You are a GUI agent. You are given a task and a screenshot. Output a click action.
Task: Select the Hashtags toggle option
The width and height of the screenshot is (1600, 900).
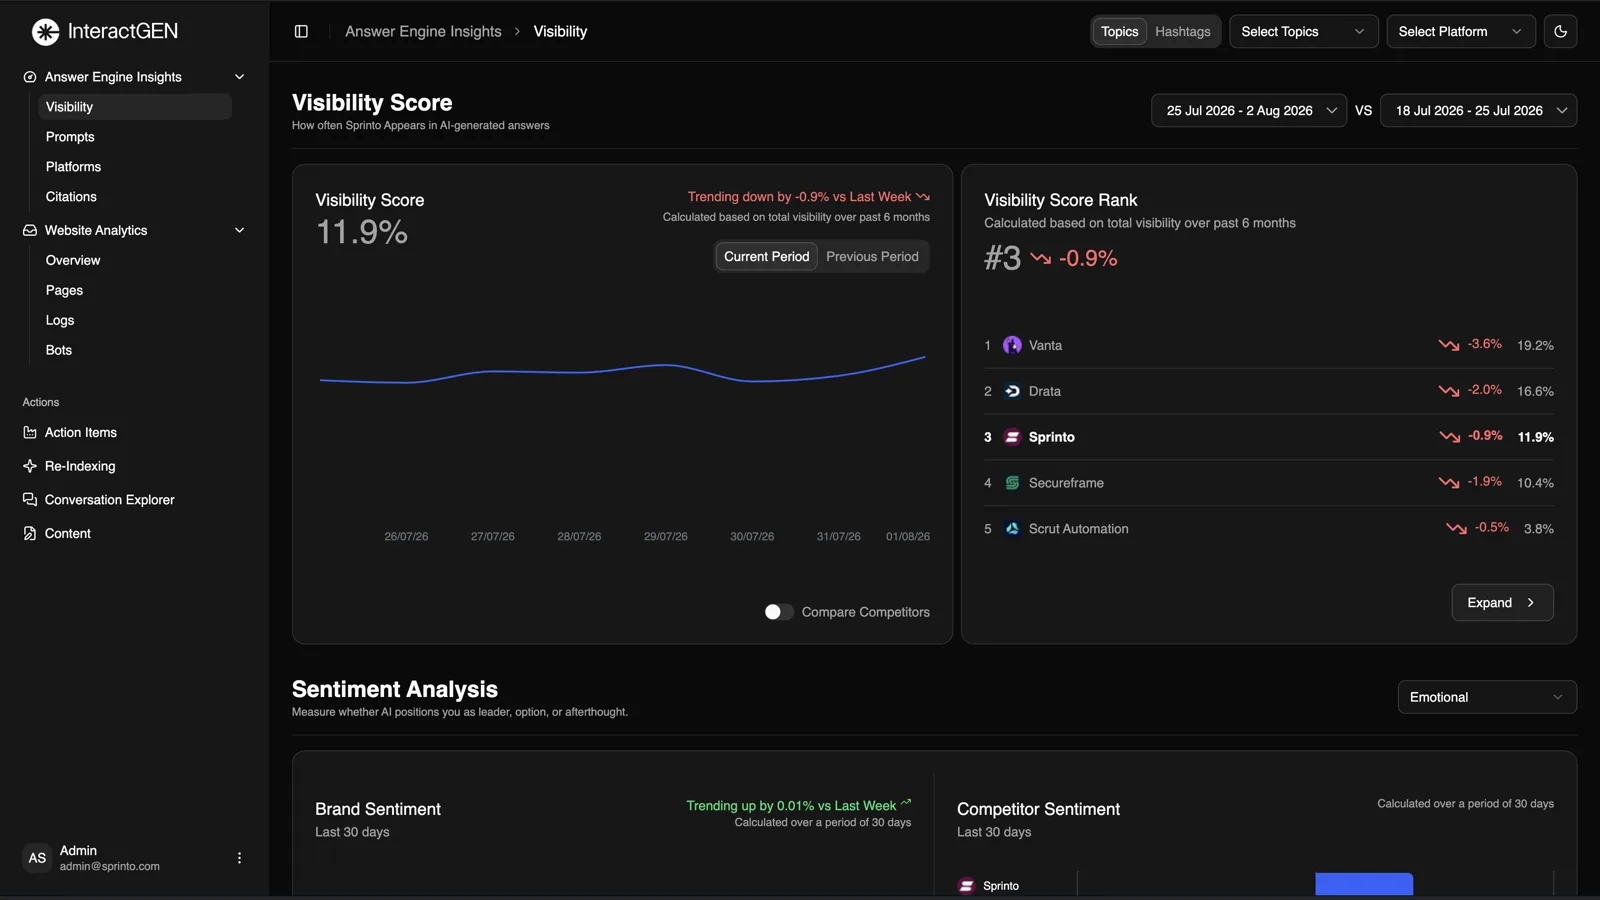[x=1183, y=32]
